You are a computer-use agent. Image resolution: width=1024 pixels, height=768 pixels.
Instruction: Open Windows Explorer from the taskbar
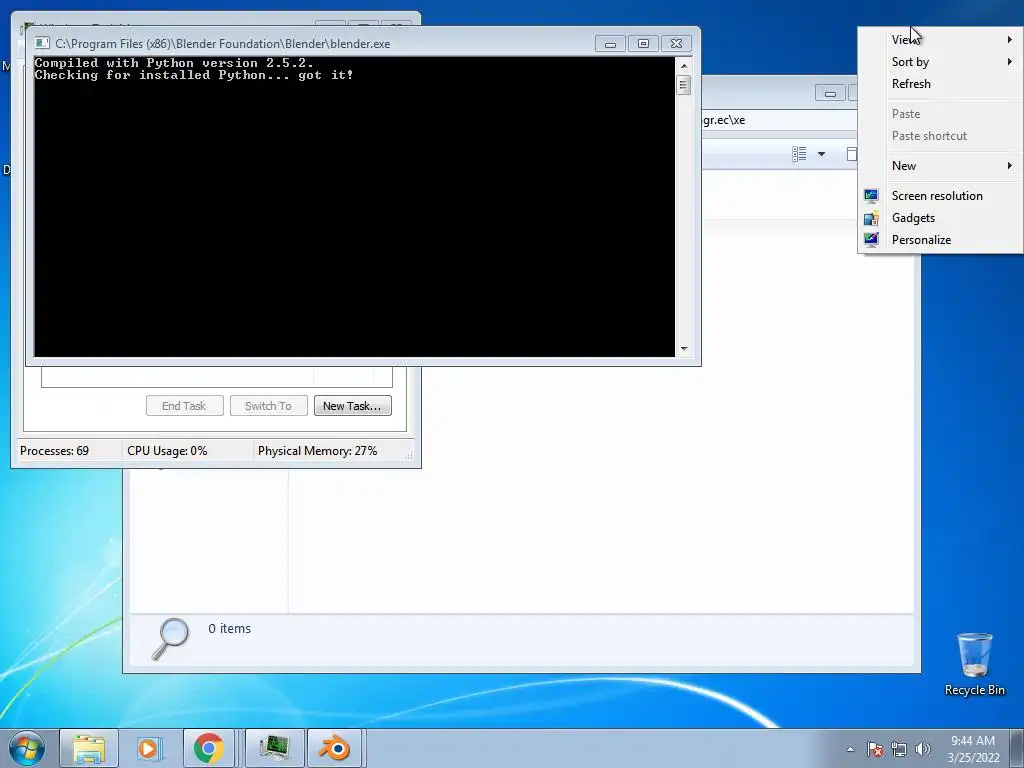point(89,748)
